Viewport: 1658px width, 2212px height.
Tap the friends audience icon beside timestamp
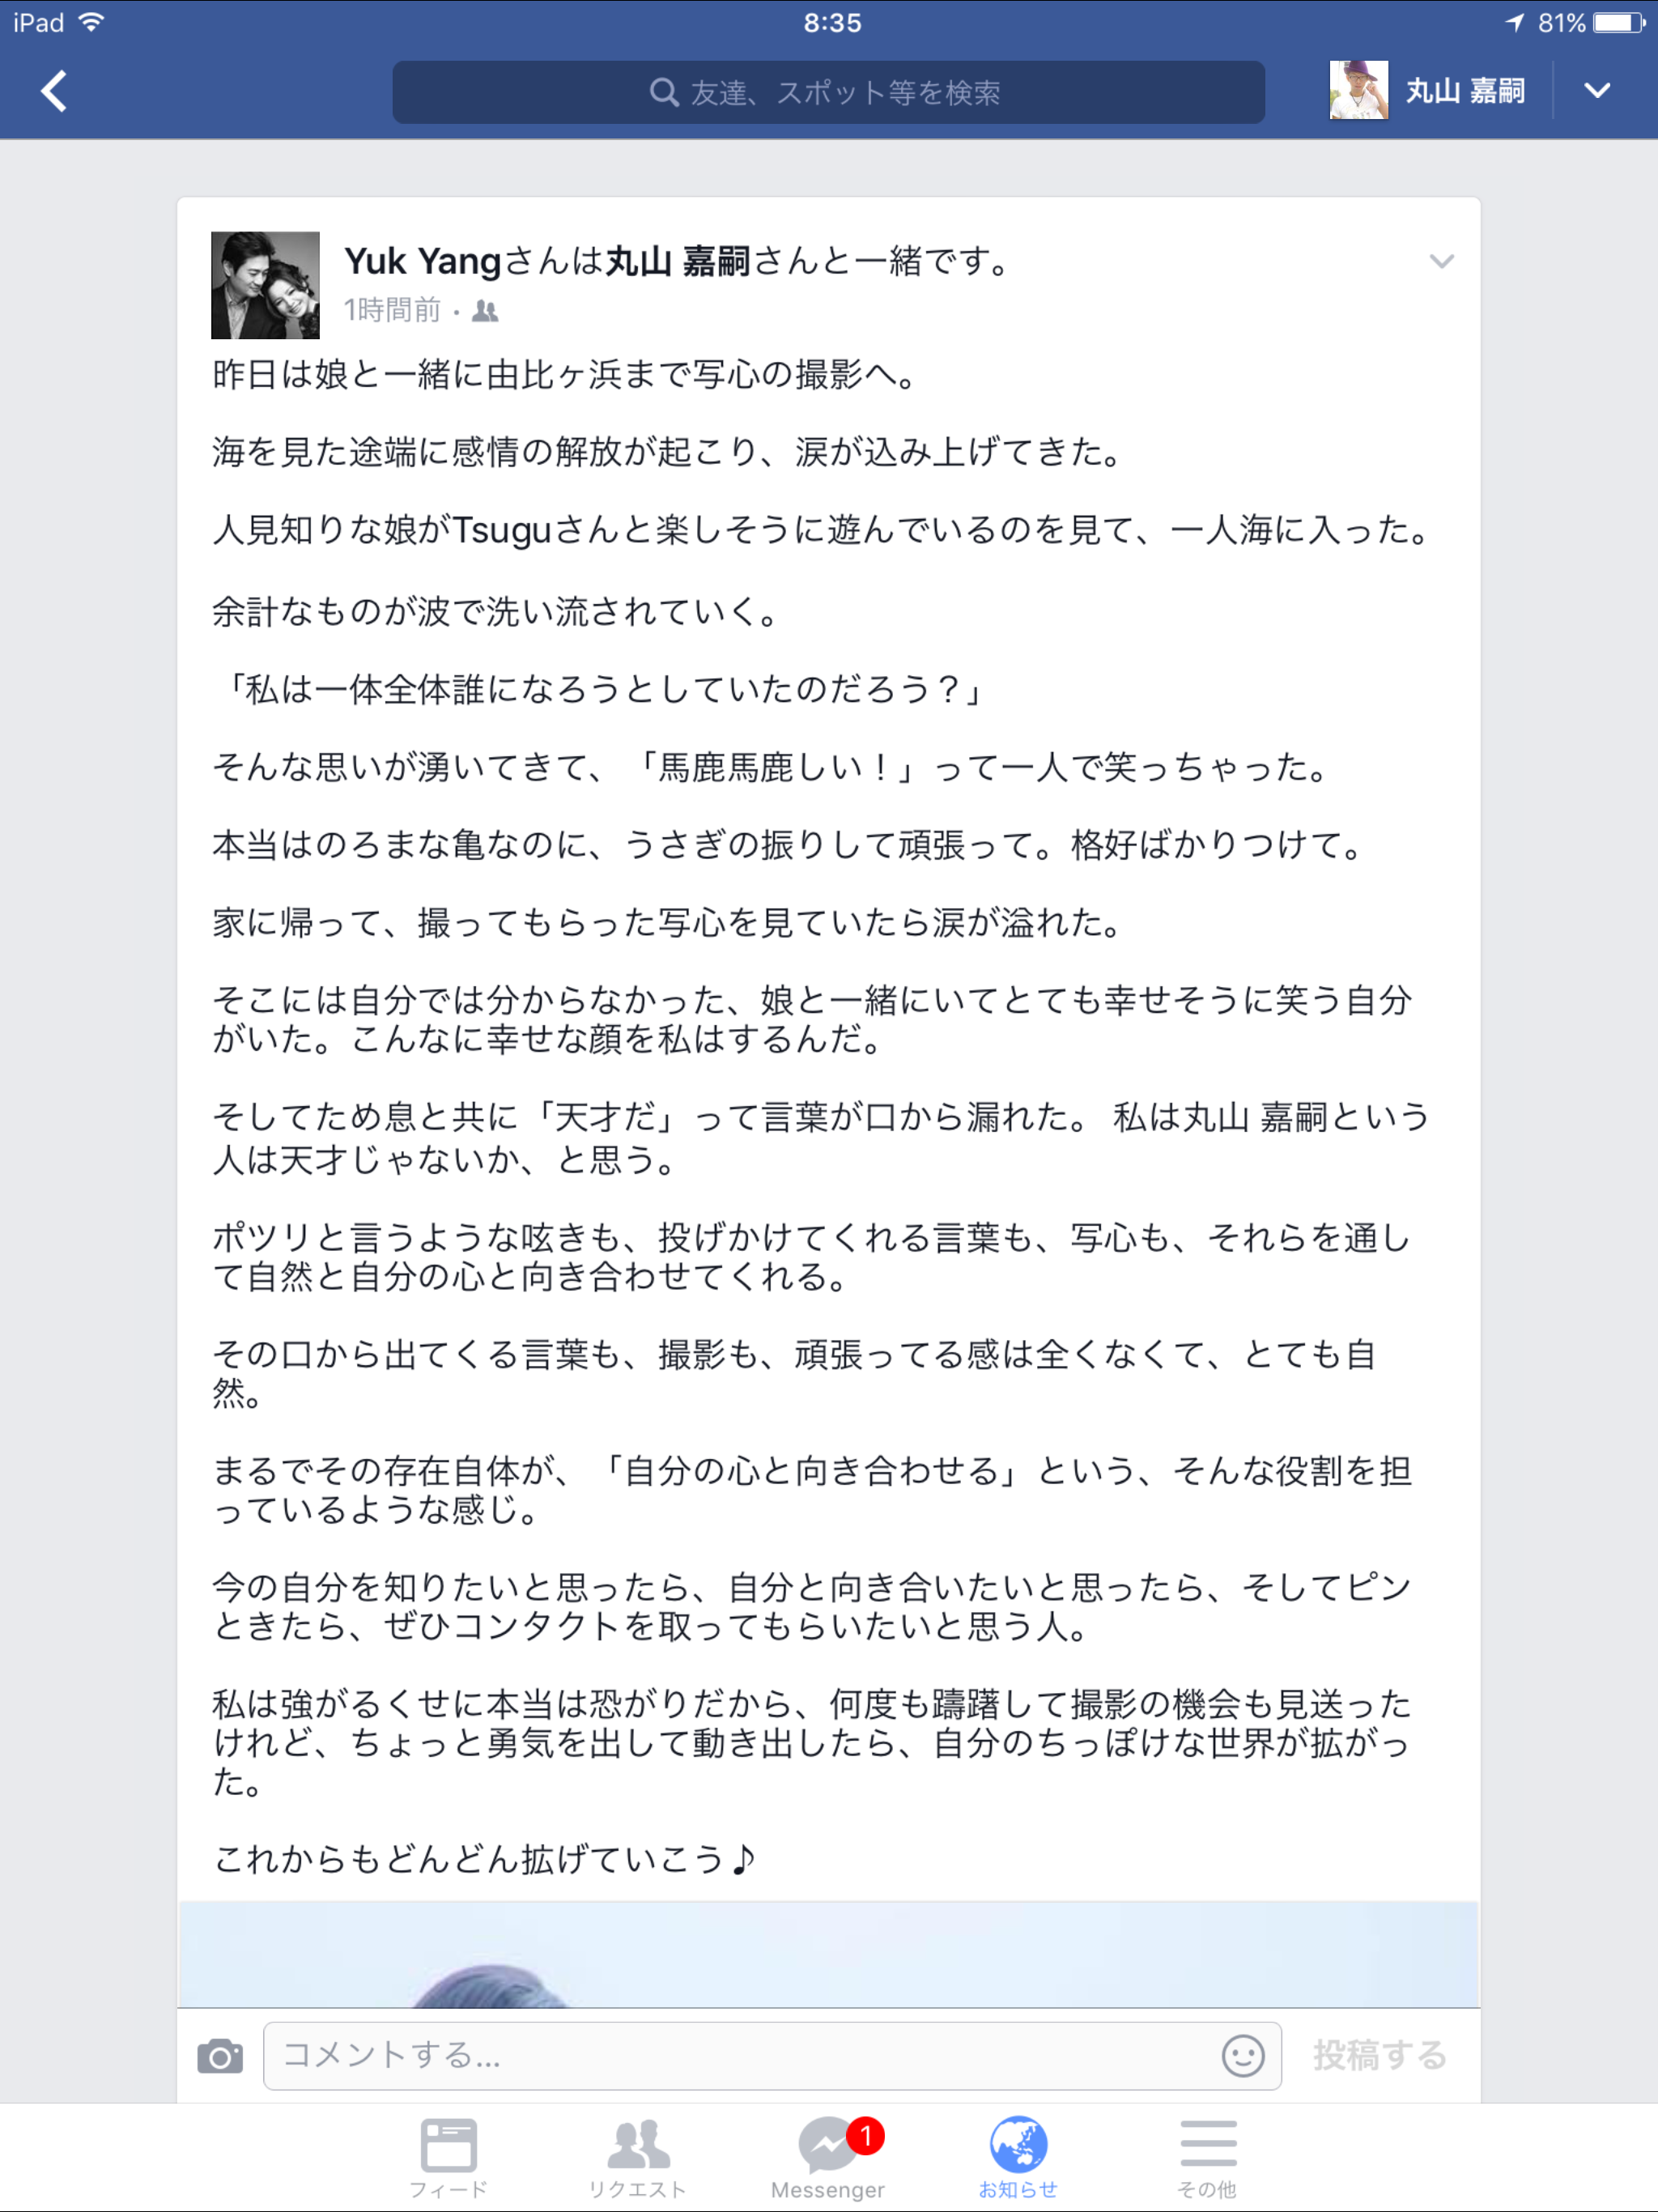click(485, 311)
